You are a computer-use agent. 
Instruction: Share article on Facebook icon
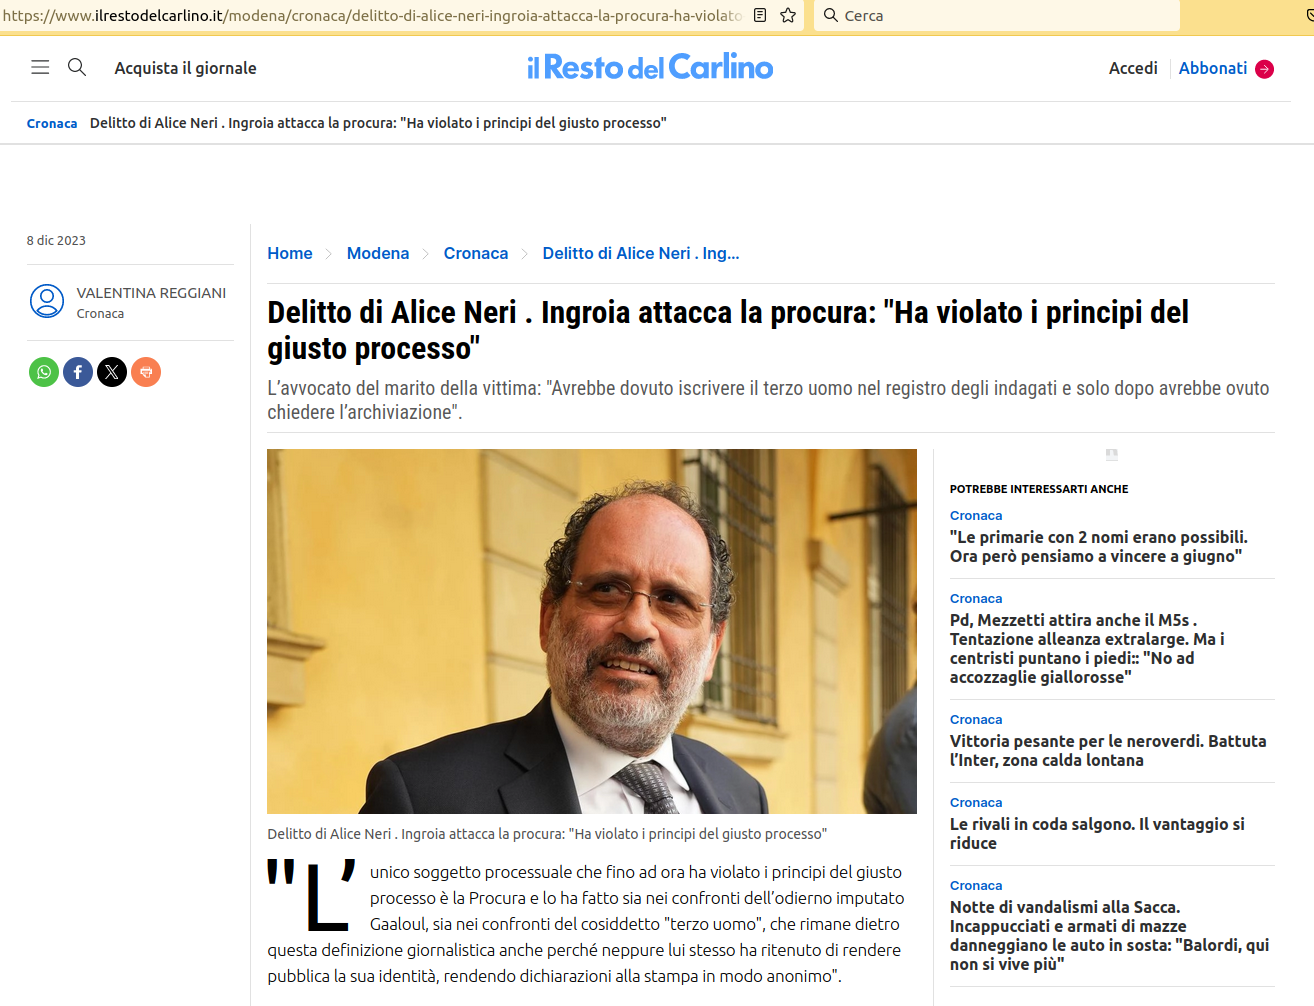[78, 372]
